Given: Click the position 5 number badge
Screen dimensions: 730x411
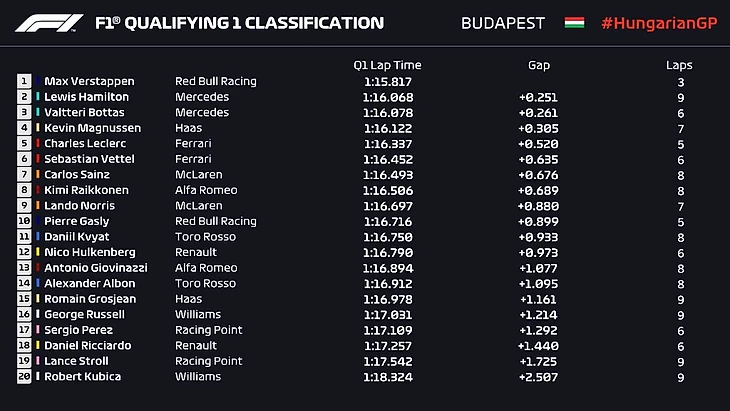Looking at the screenshot, I should tap(24, 143).
